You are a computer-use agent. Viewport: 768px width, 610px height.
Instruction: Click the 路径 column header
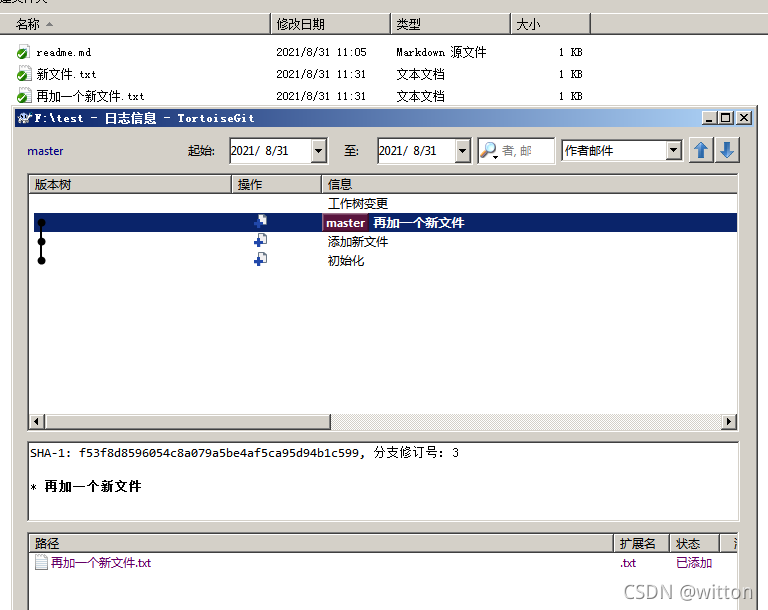click(x=321, y=543)
